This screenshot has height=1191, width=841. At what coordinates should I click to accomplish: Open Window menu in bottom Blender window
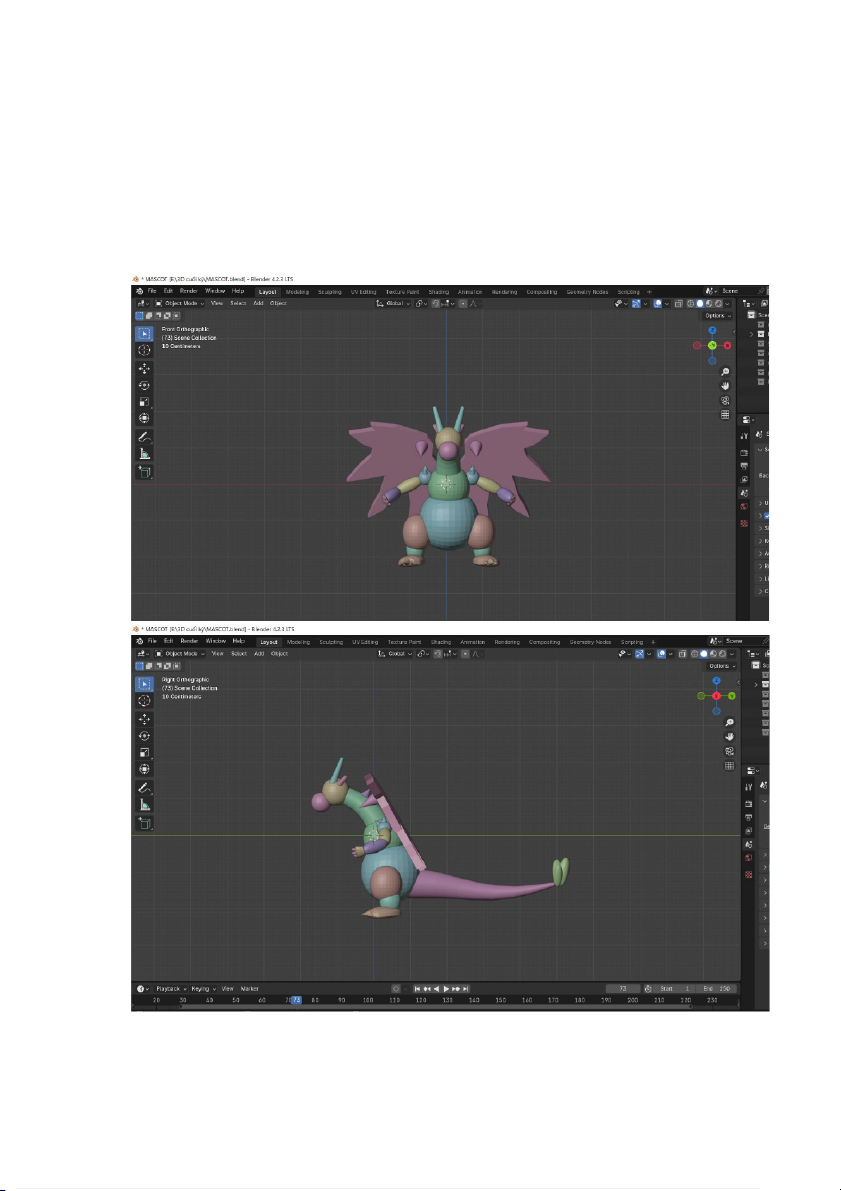(216, 641)
